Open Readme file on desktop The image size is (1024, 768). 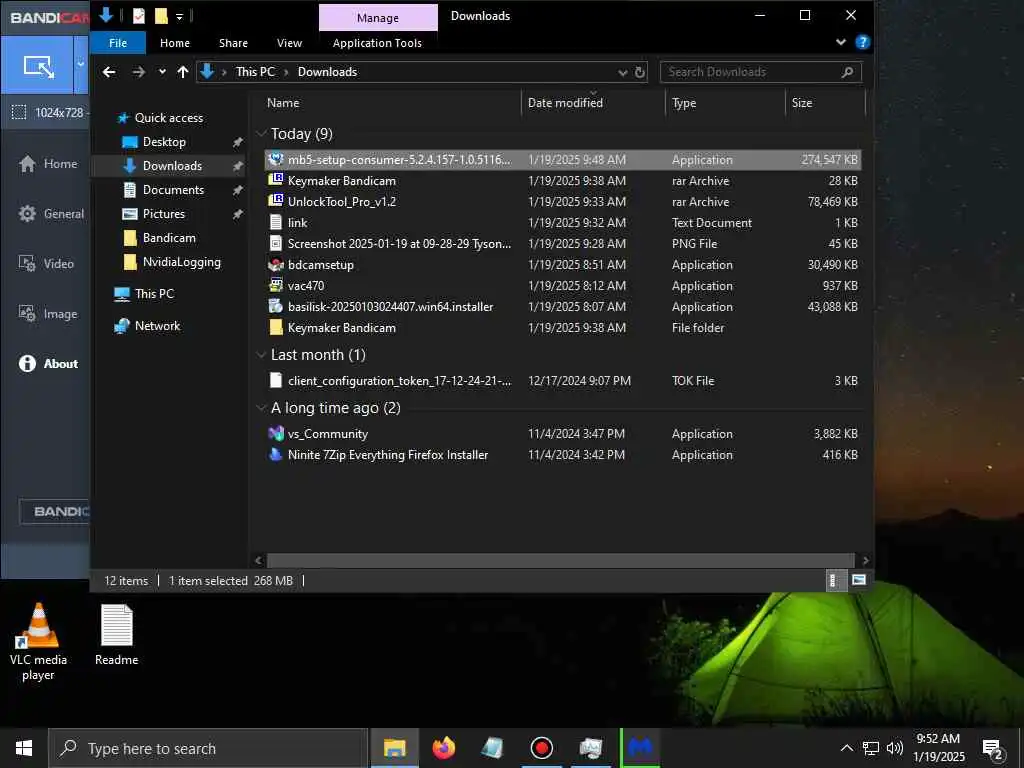[117, 635]
